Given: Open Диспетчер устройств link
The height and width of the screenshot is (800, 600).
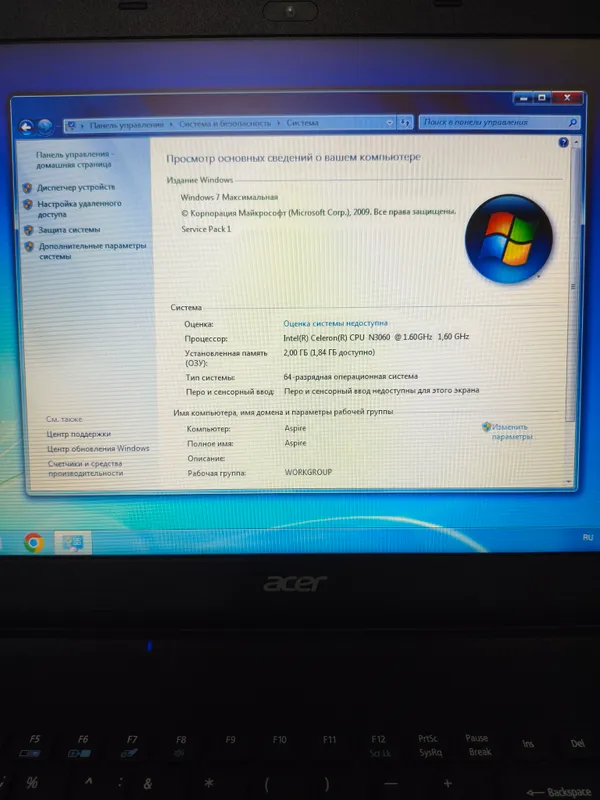Looking at the screenshot, I should [x=76, y=187].
